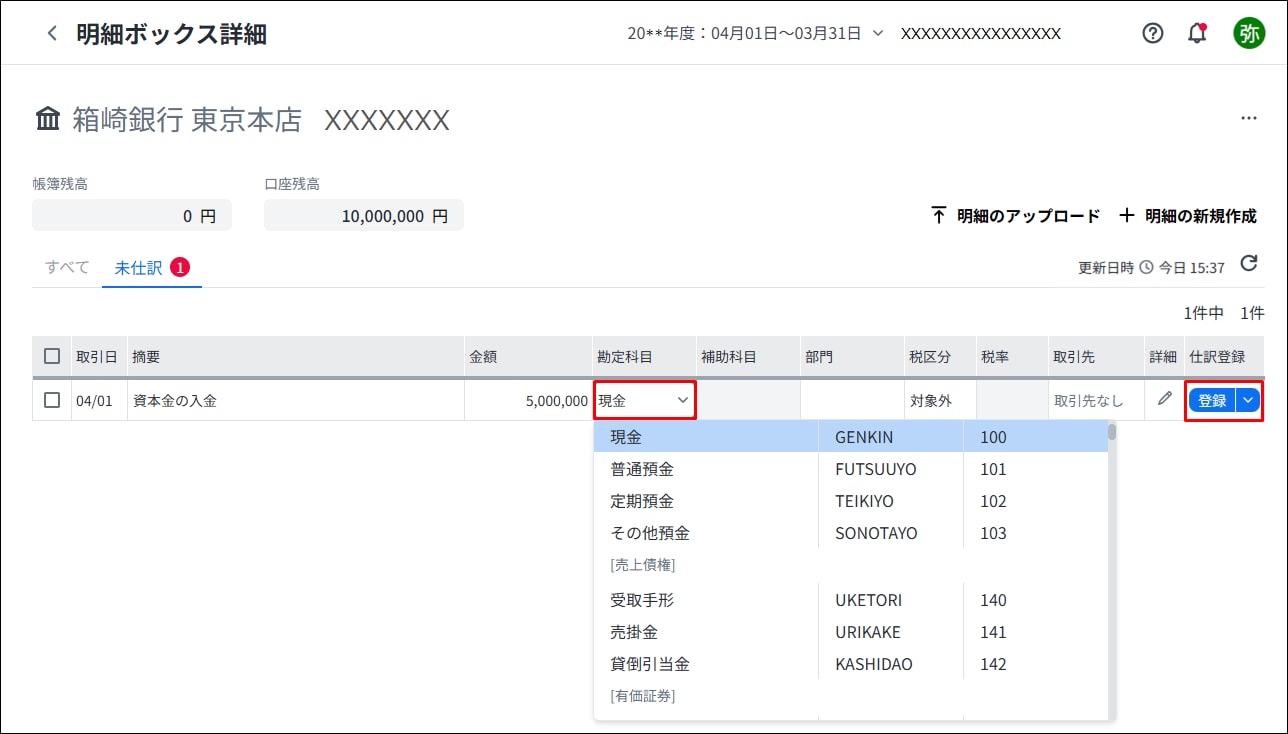Switch to the すべて tab

[x=67, y=267]
